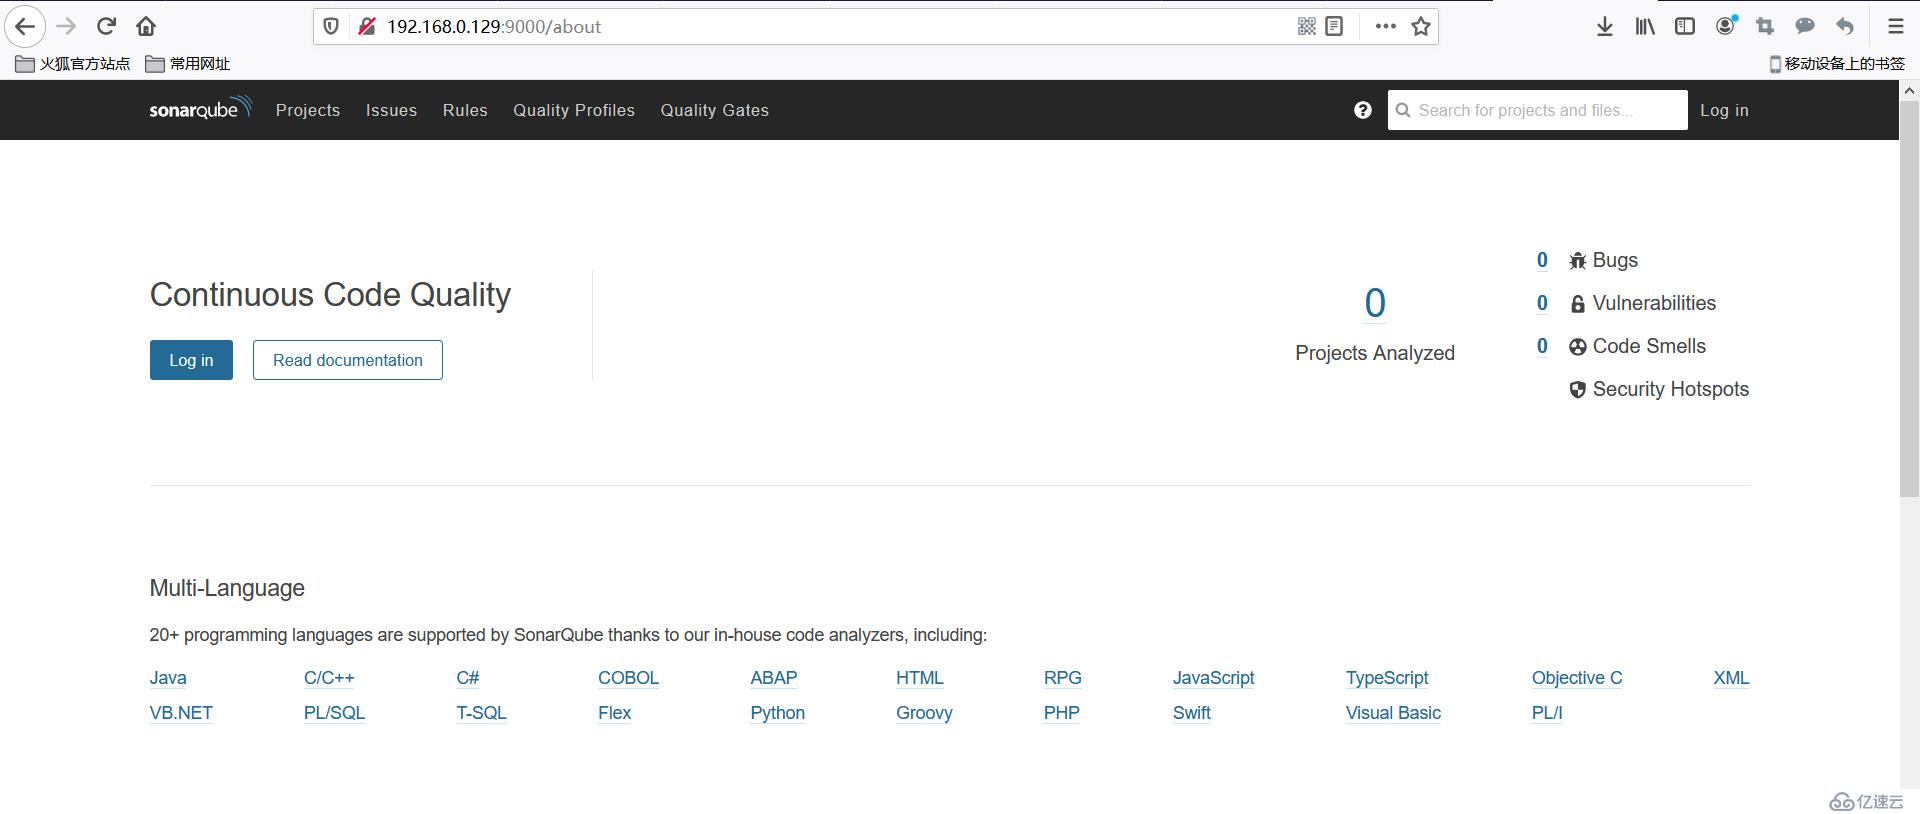Open the HTML language link

[x=920, y=678]
